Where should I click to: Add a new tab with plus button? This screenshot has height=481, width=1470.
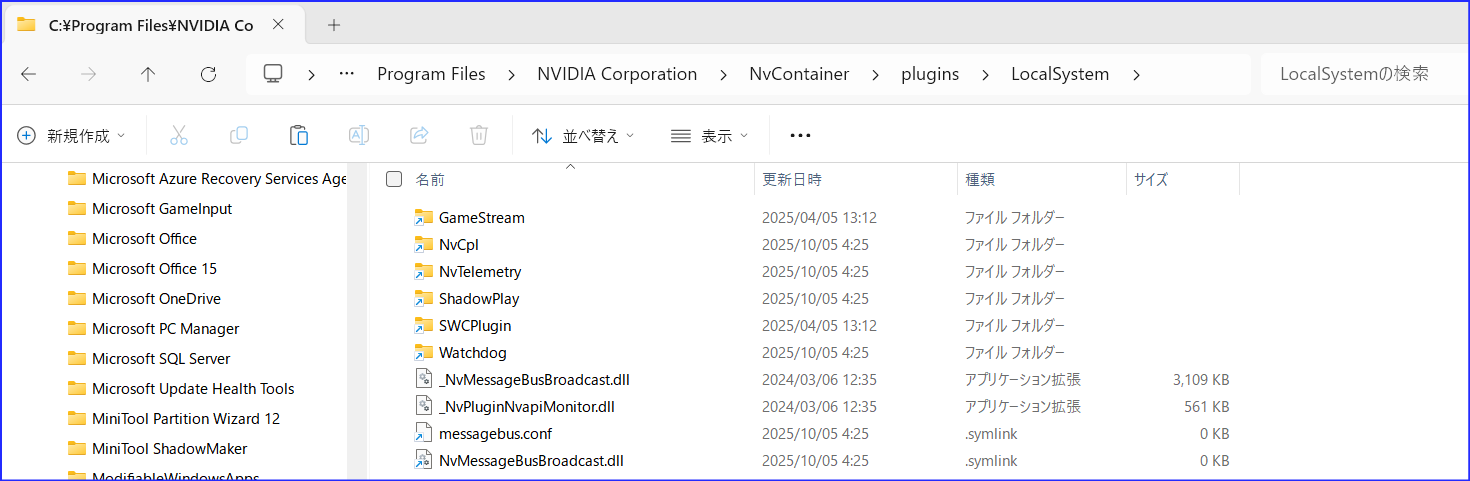334,25
